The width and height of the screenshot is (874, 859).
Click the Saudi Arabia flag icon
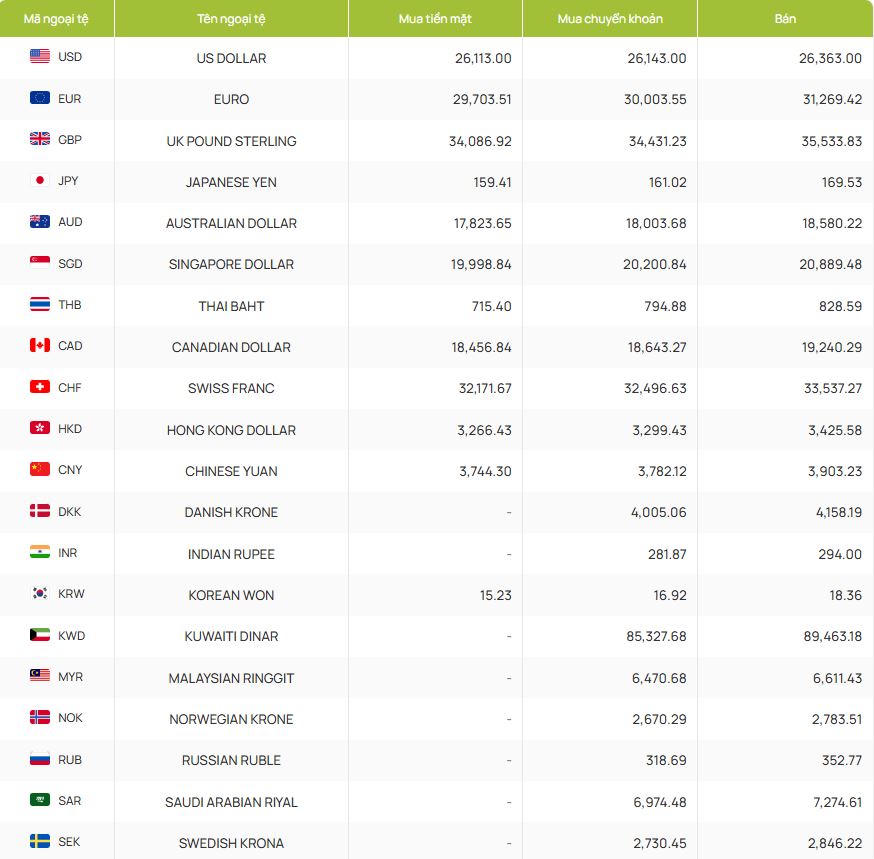(40, 800)
